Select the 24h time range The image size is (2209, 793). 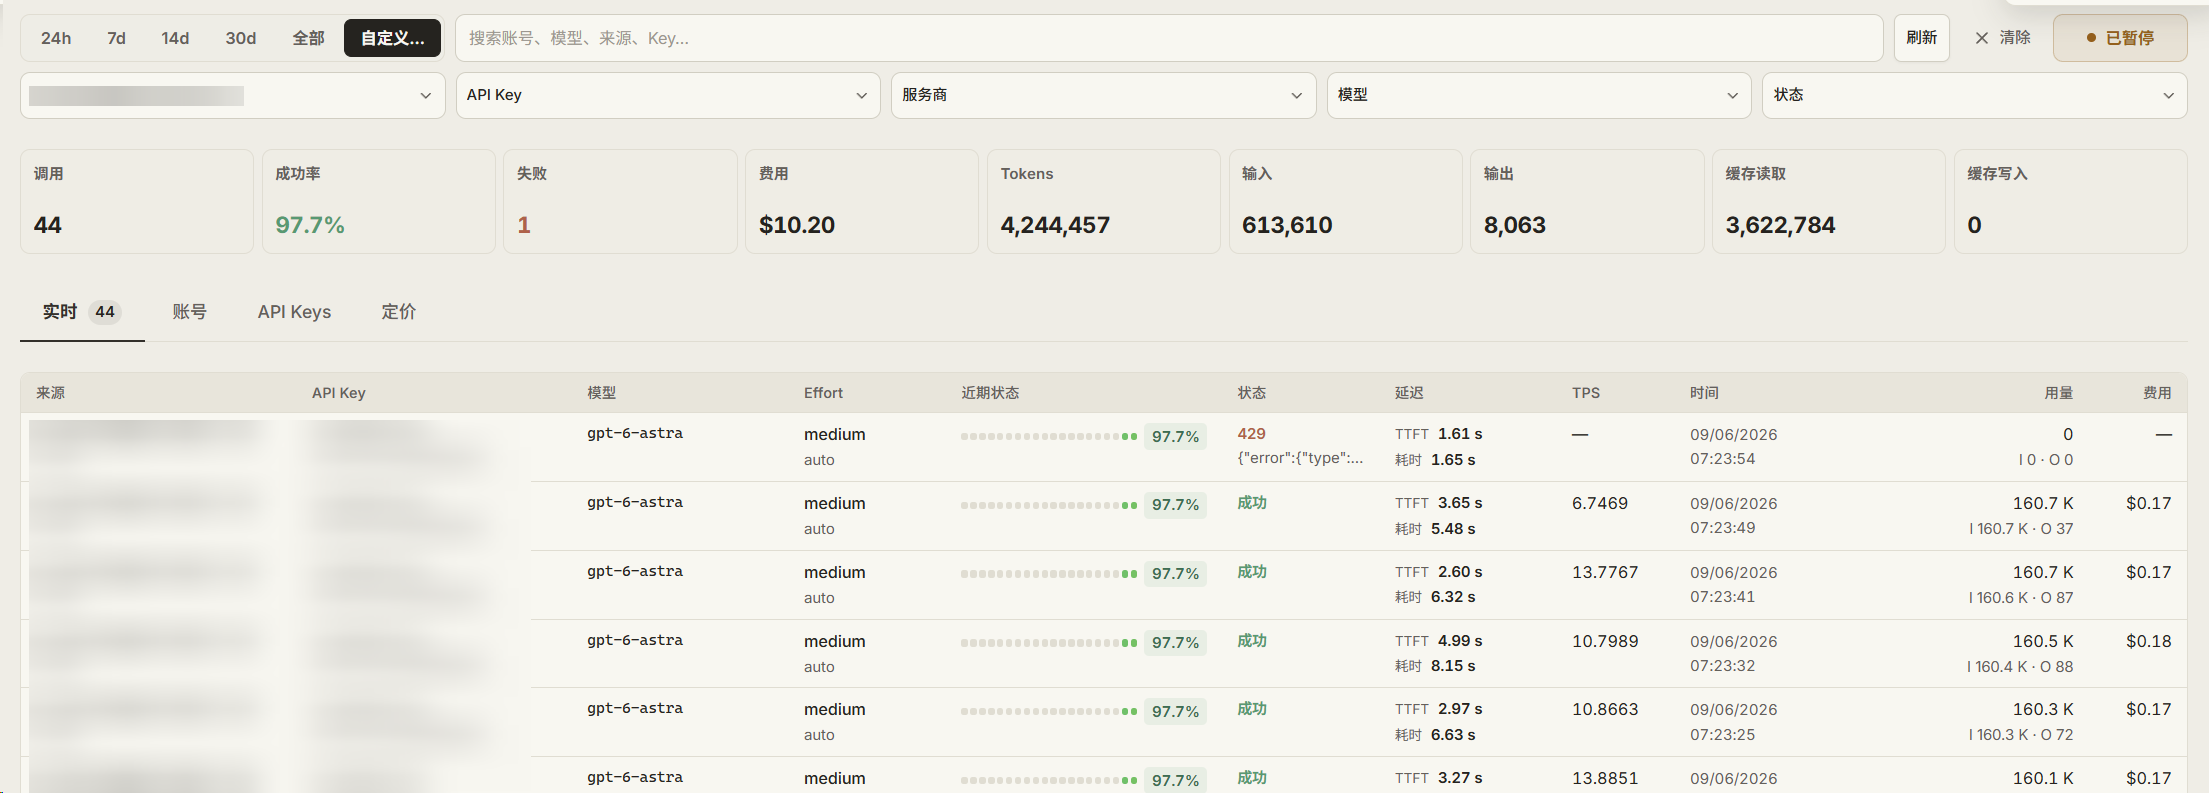[x=56, y=38]
